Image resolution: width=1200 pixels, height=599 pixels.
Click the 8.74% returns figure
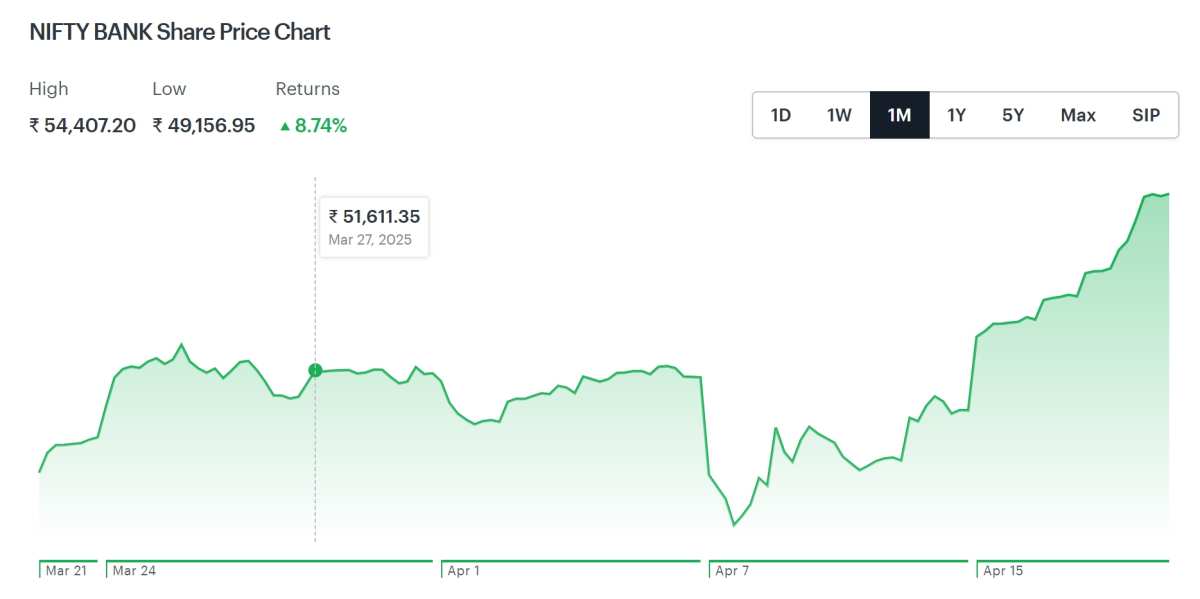(321, 125)
